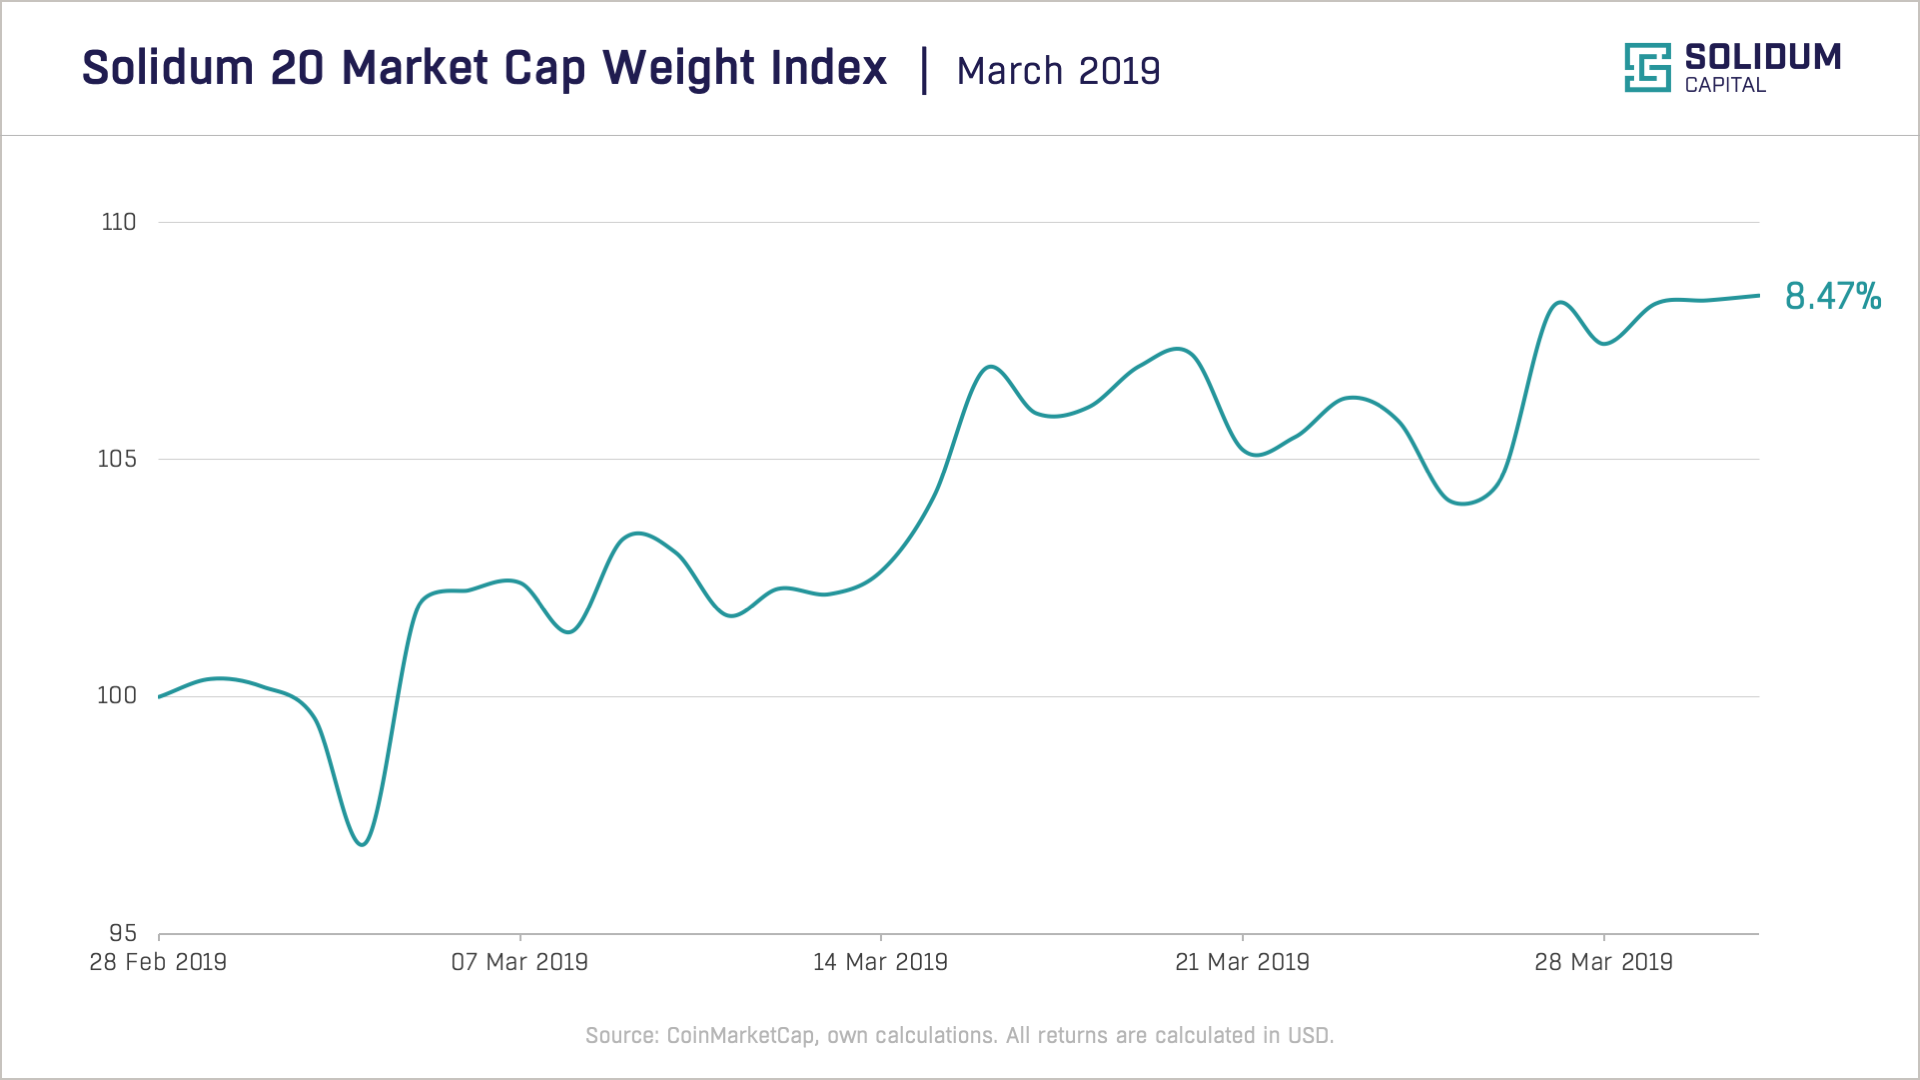Click the index line's starting point at 100
1920x1080 pixels.
pyautogui.click(x=160, y=696)
